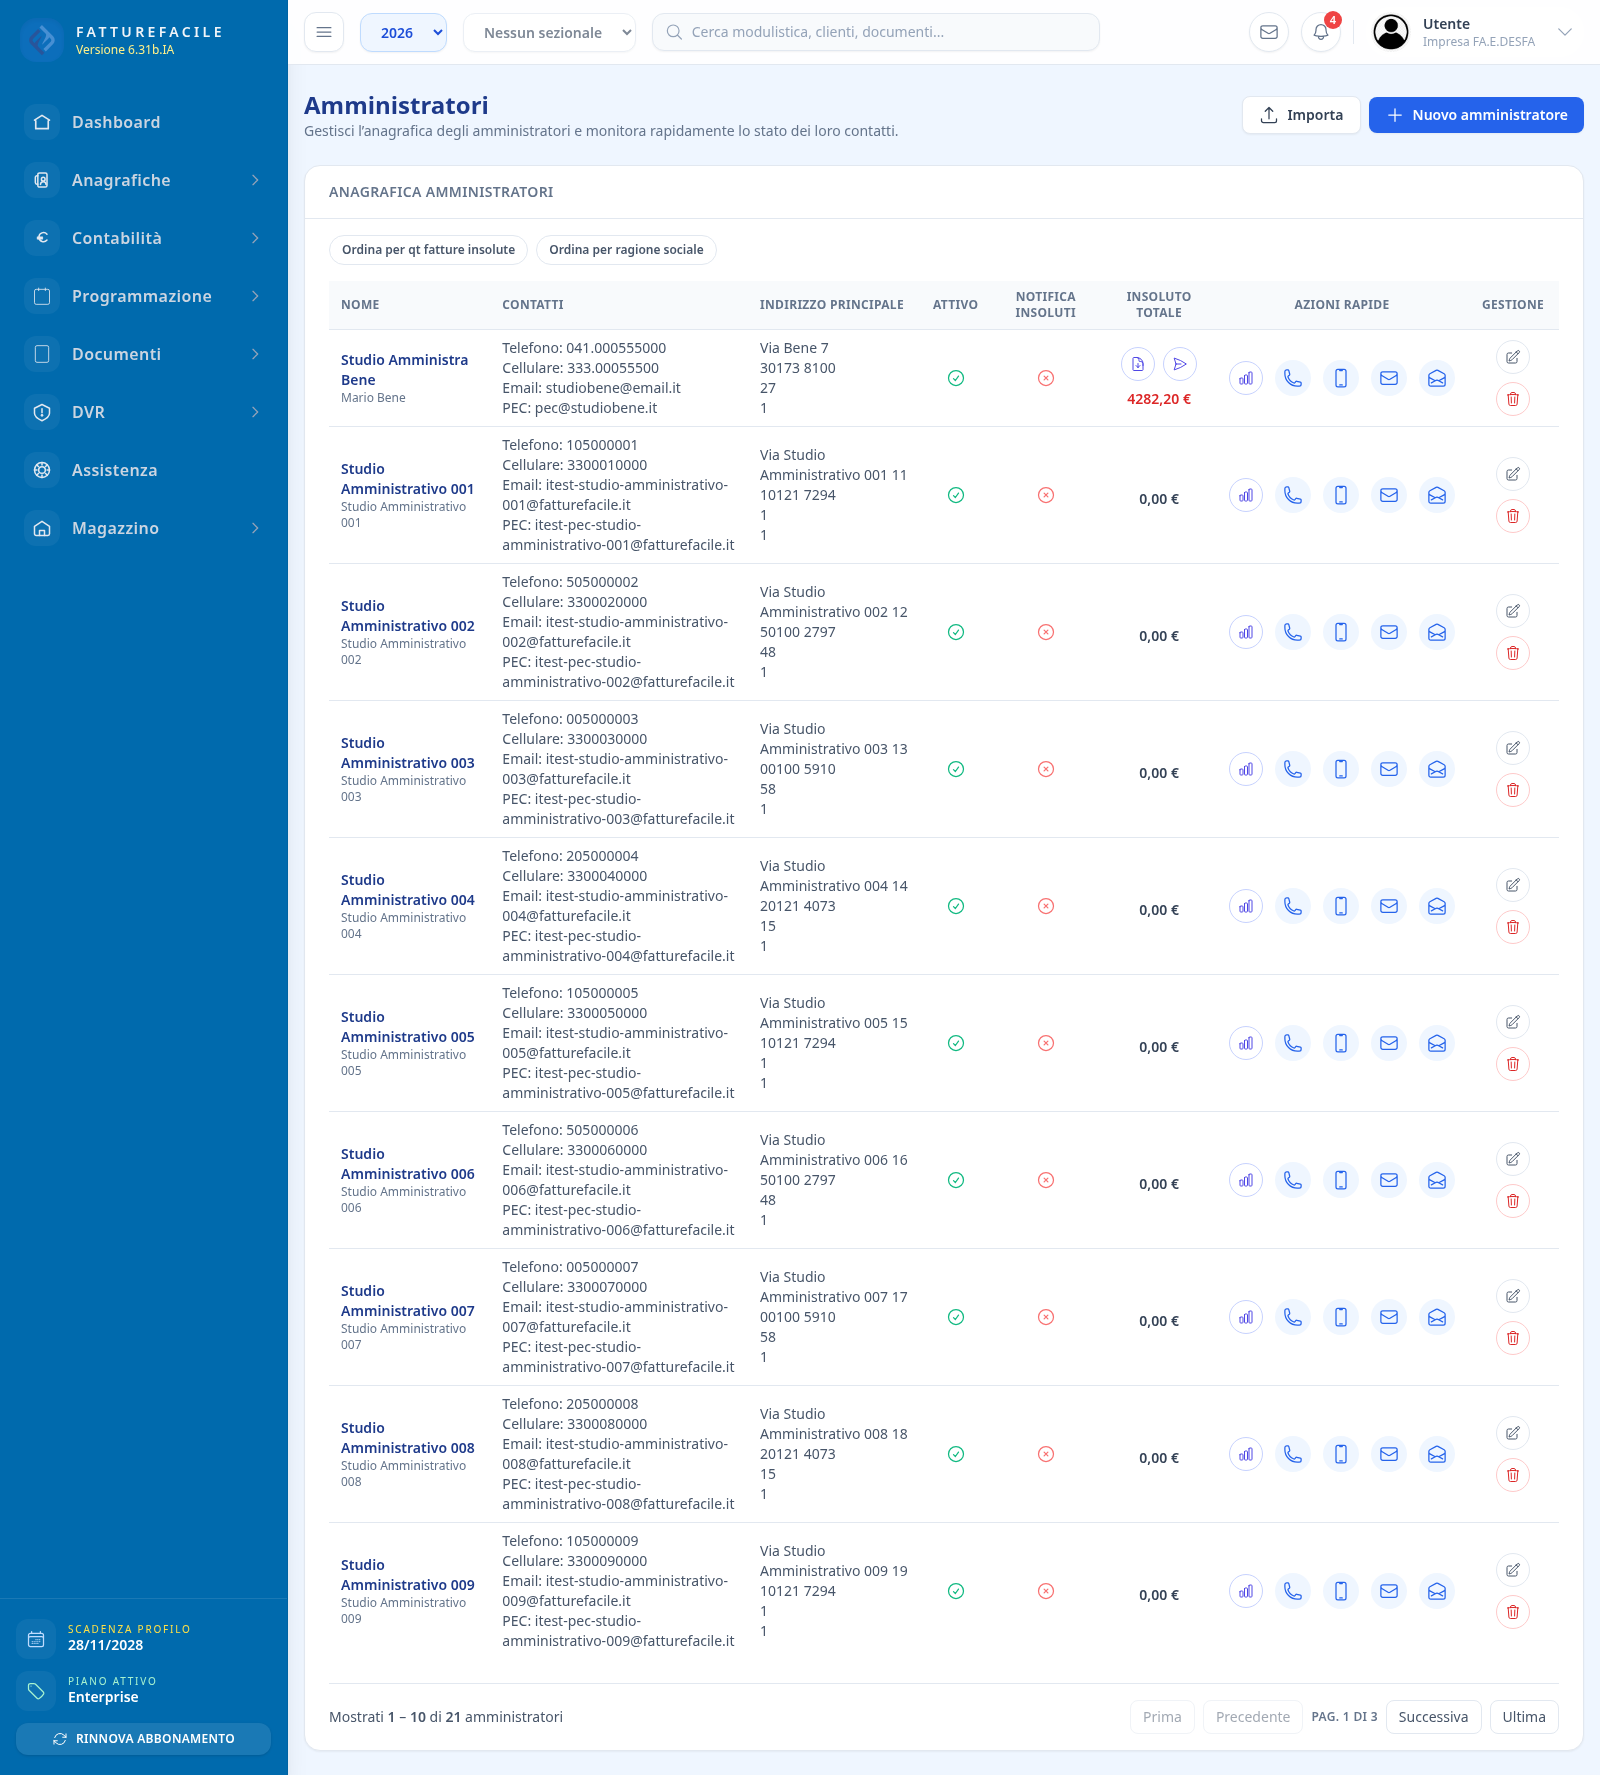Open statistics chart icon for Studio Amministrativo 003
This screenshot has height=1775, width=1600.
point(1246,769)
